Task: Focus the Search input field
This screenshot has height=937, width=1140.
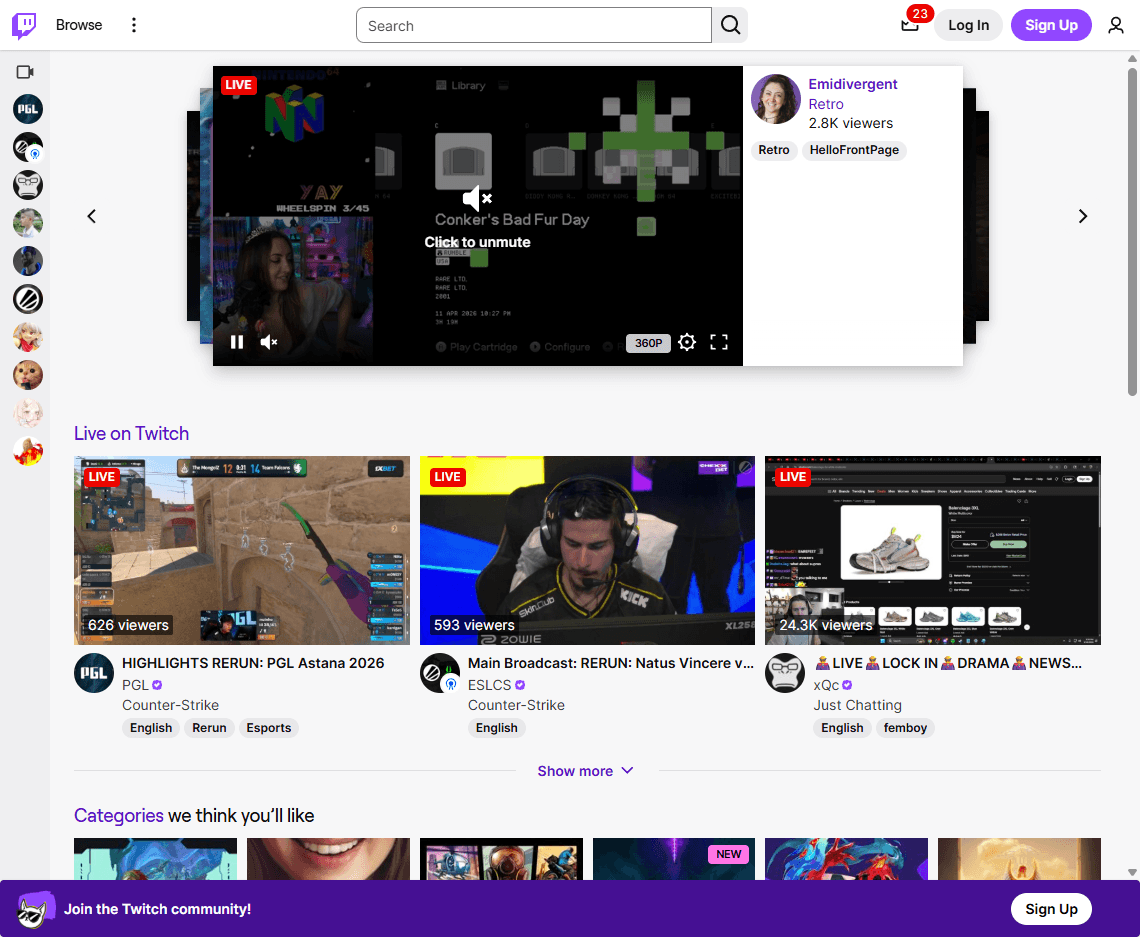Action: click(x=534, y=25)
